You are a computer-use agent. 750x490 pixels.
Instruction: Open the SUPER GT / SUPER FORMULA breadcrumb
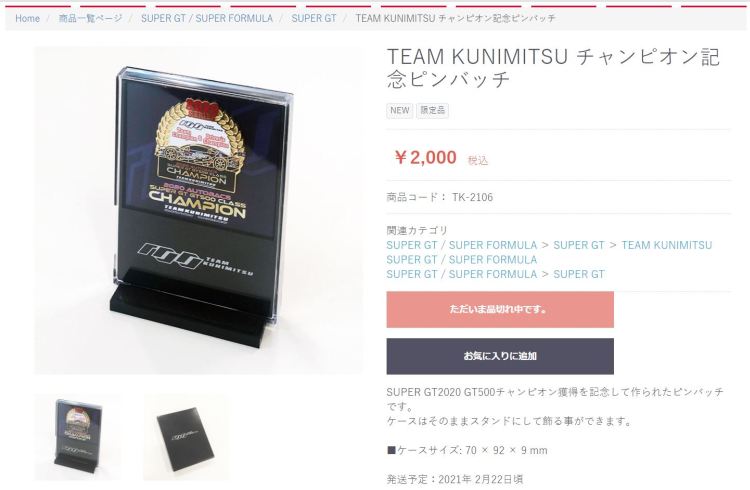coord(207,18)
